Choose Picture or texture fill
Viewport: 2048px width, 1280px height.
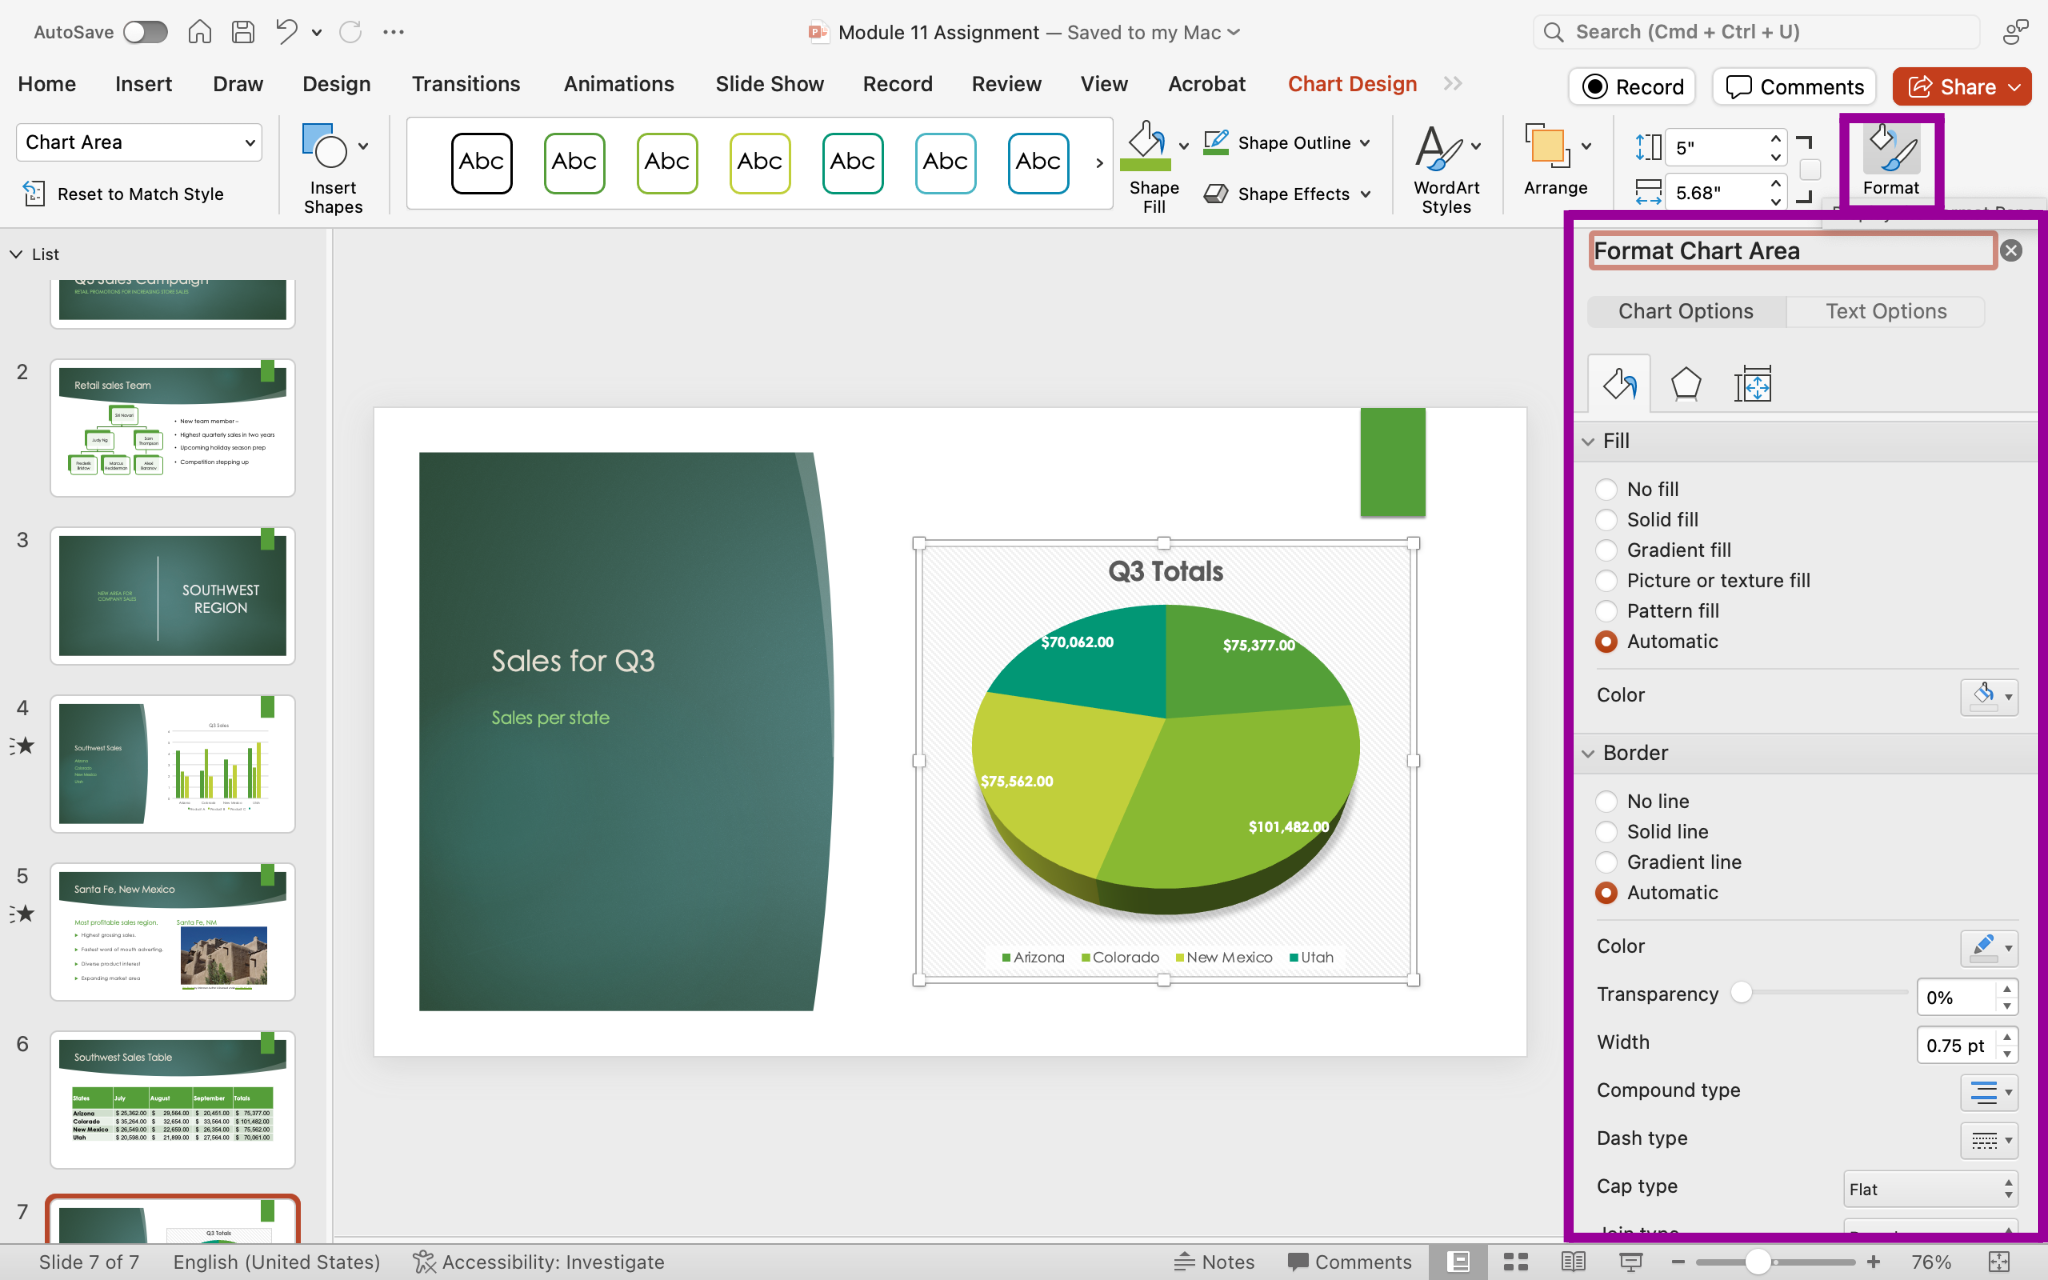[x=1606, y=580]
